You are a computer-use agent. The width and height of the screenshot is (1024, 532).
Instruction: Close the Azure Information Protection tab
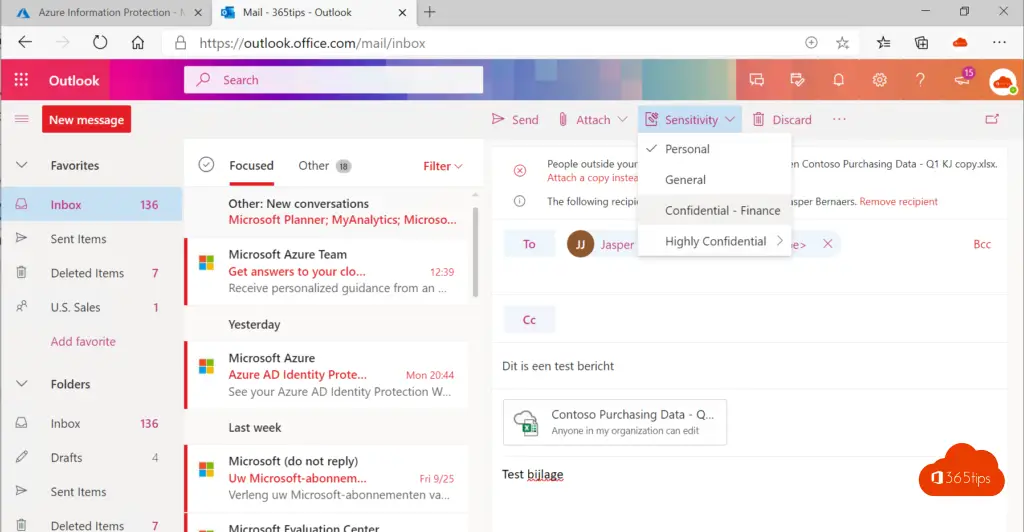tap(199, 12)
